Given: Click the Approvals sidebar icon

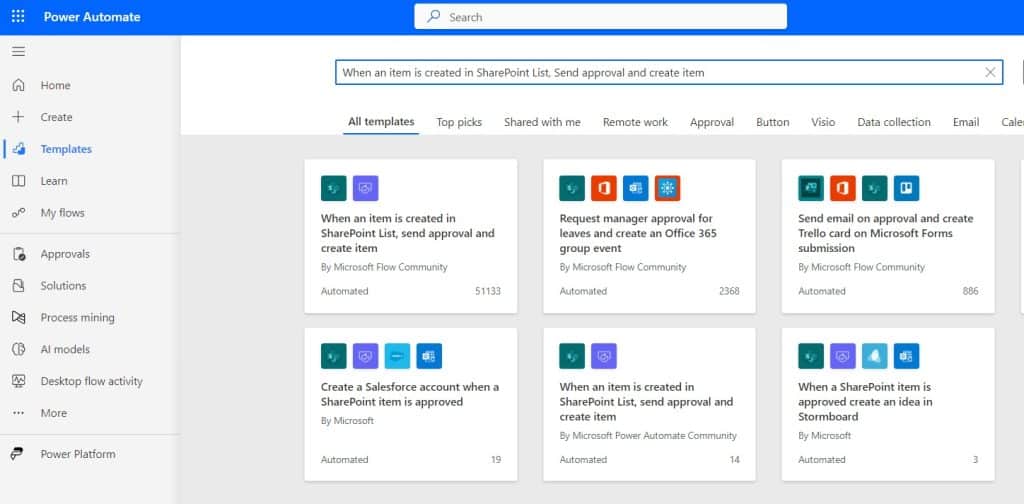Looking at the screenshot, I should pyautogui.click(x=19, y=254).
